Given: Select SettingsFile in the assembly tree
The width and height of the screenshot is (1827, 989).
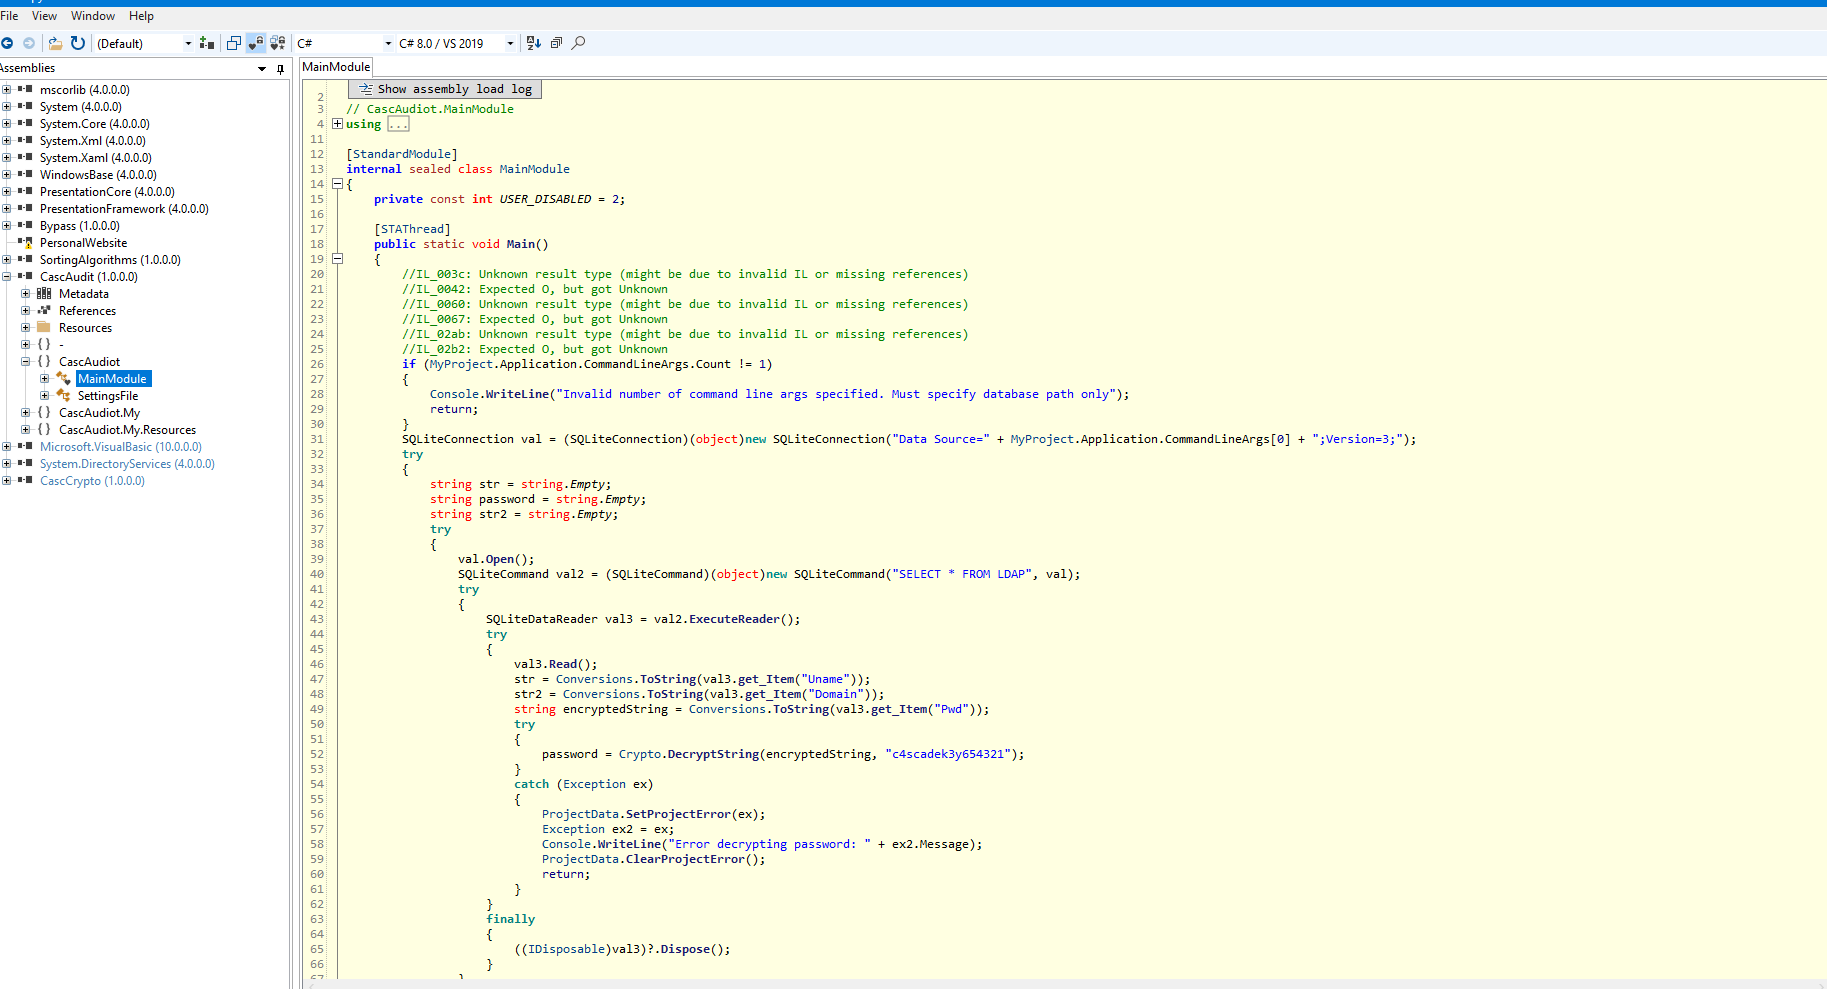Looking at the screenshot, I should 108,396.
